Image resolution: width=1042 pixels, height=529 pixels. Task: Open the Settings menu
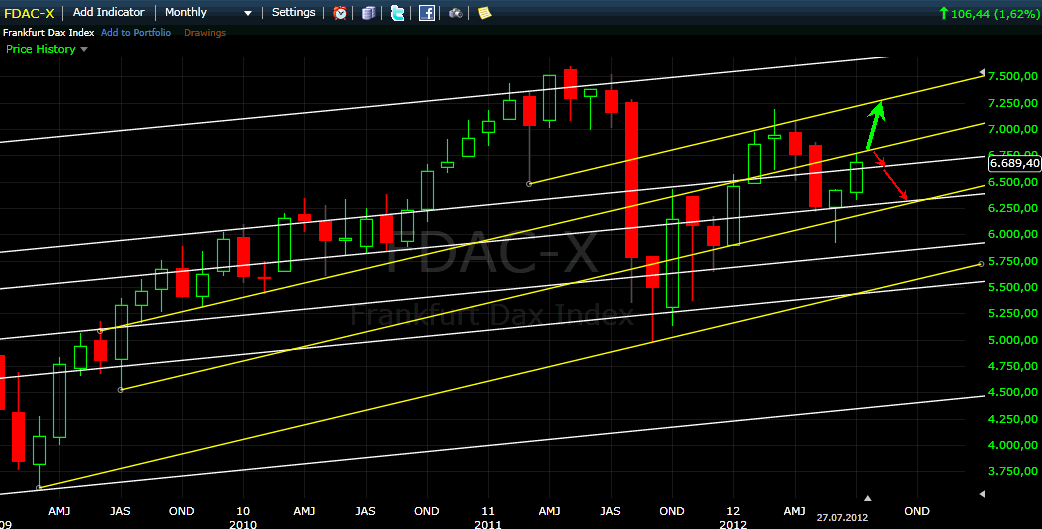point(294,12)
